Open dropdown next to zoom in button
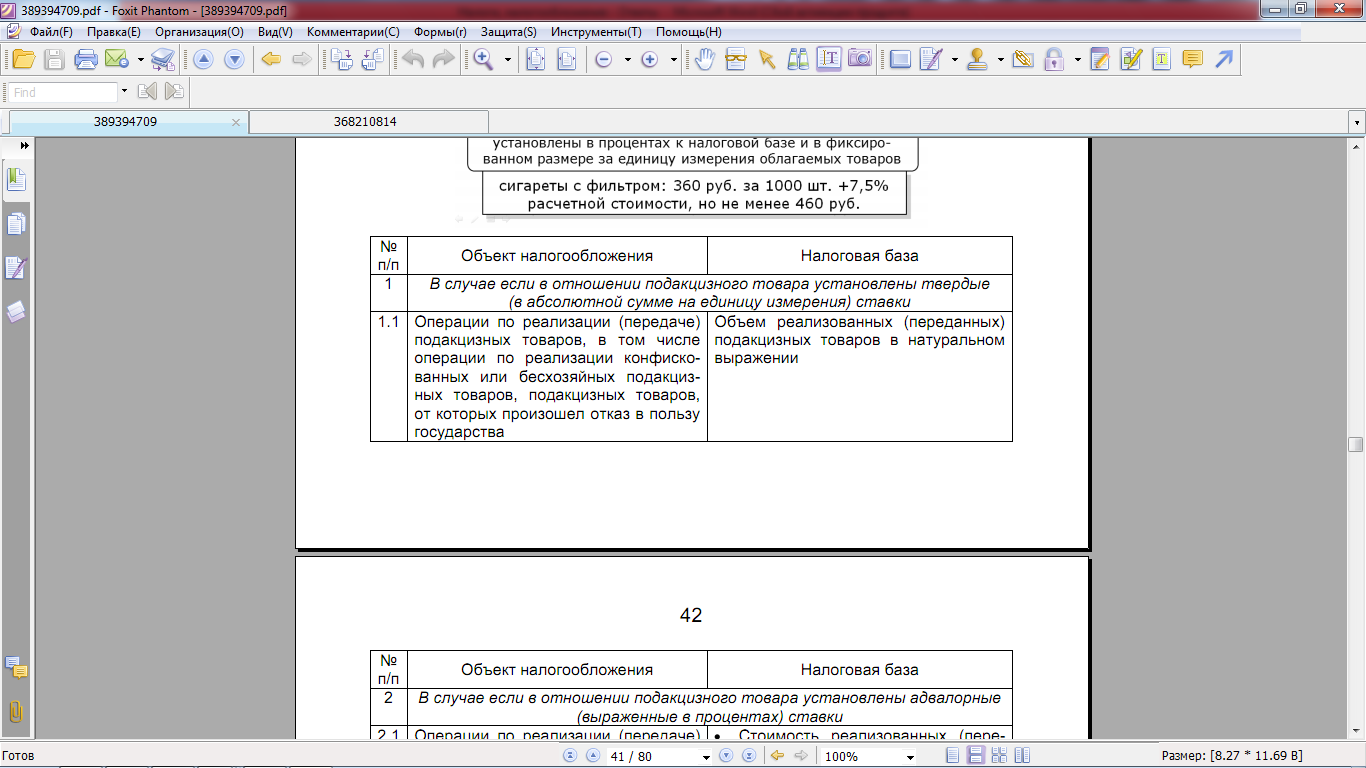Image resolution: width=1366 pixels, height=768 pixels. [673, 60]
